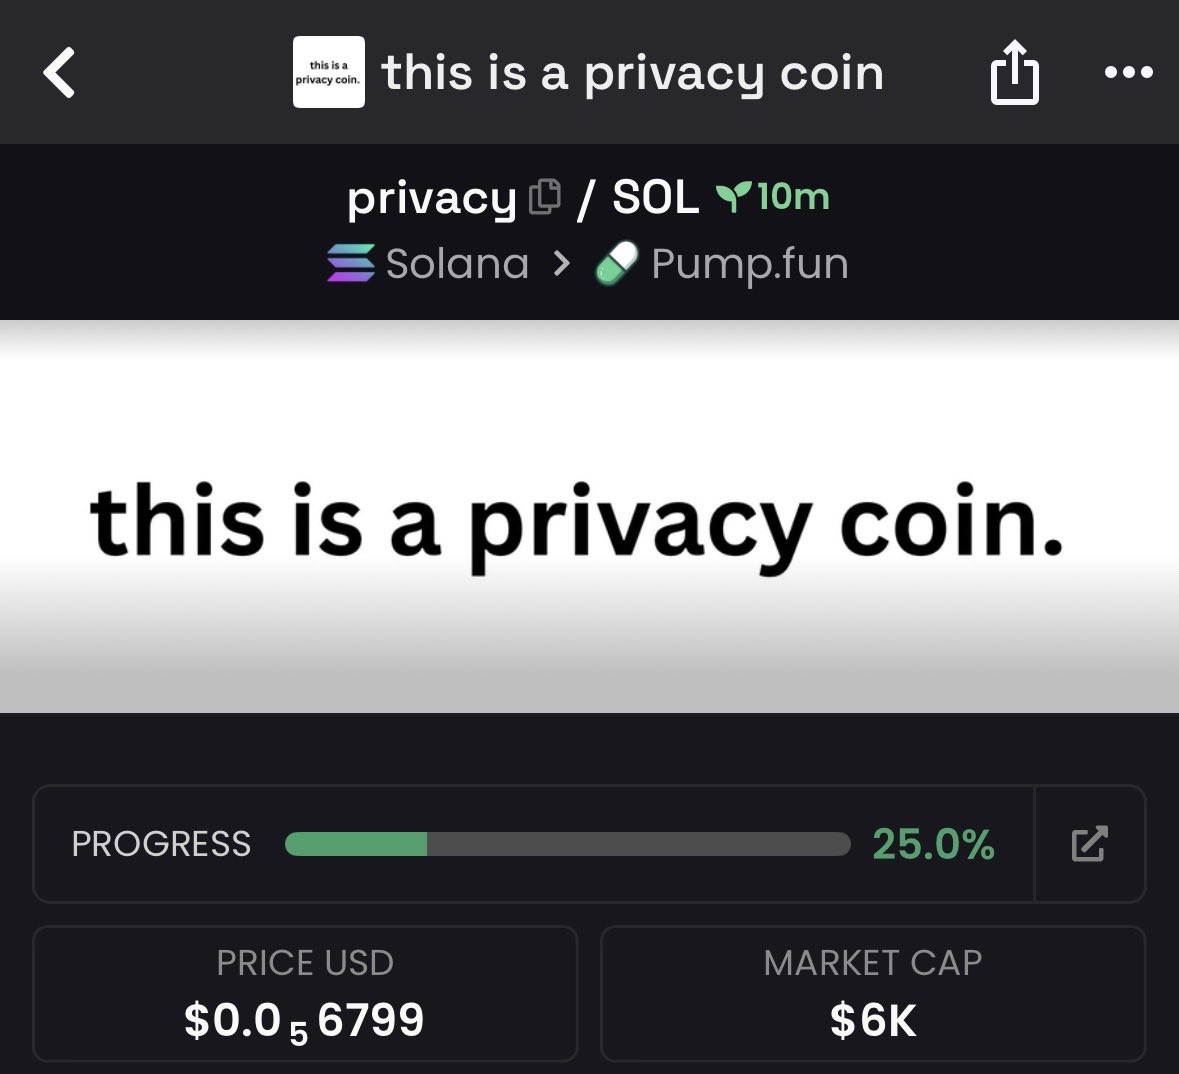Toggle the MARKET CAP card

872,992
